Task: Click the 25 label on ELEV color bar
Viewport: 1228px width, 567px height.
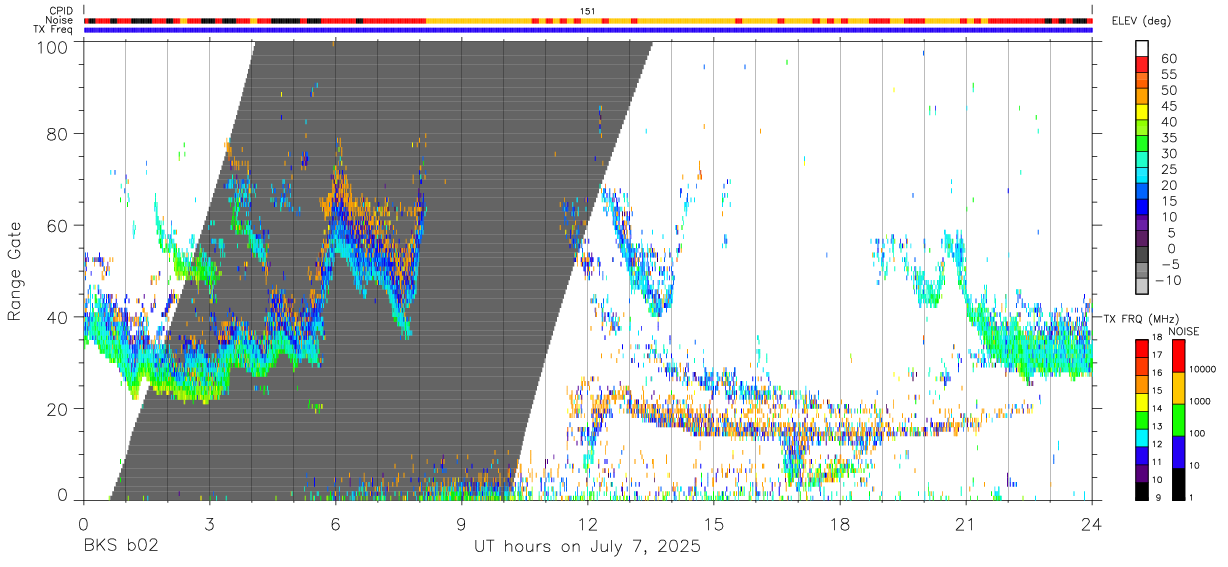Action: [x=1167, y=170]
